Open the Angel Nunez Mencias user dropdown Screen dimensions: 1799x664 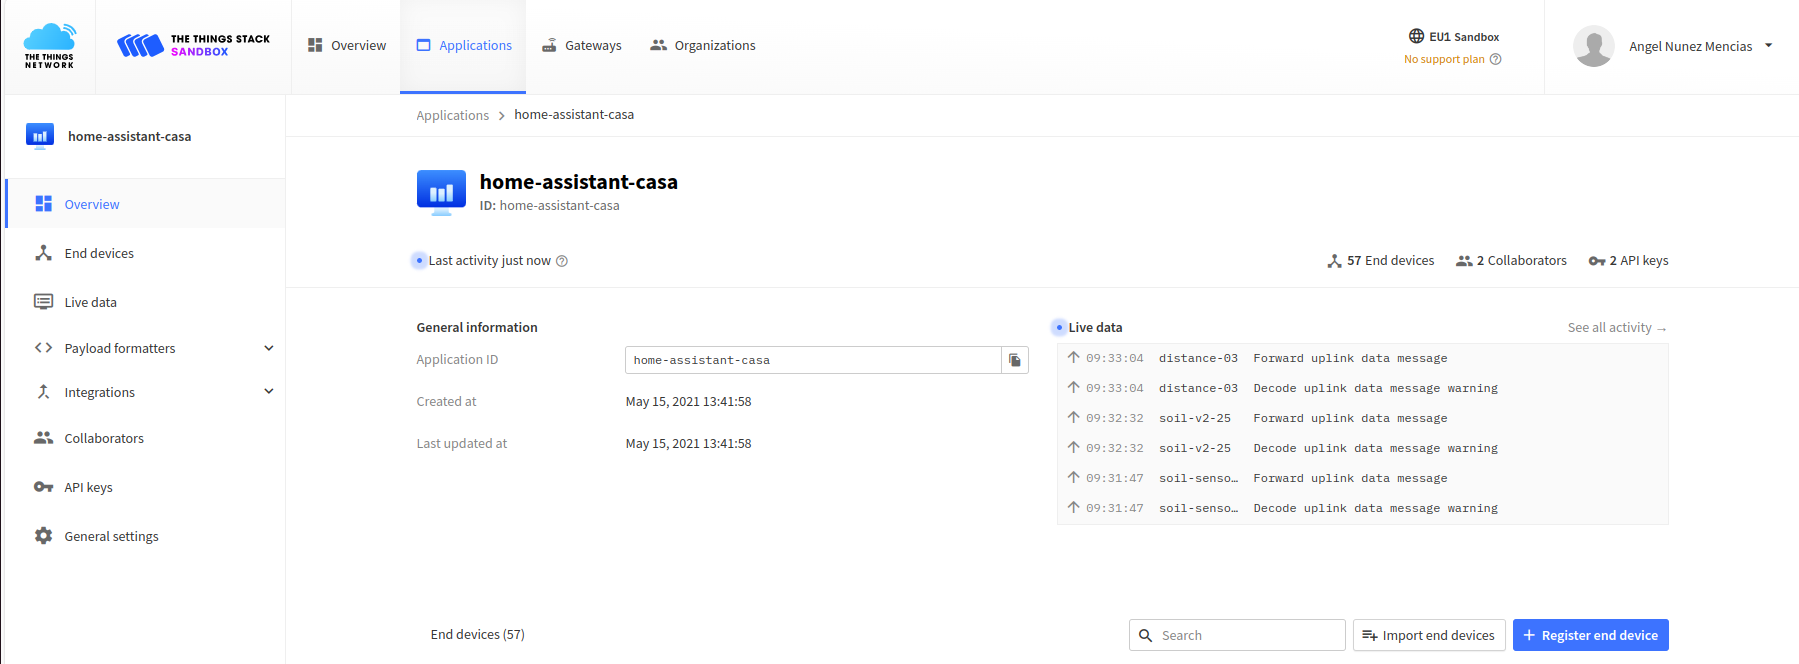(x=1768, y=46)
